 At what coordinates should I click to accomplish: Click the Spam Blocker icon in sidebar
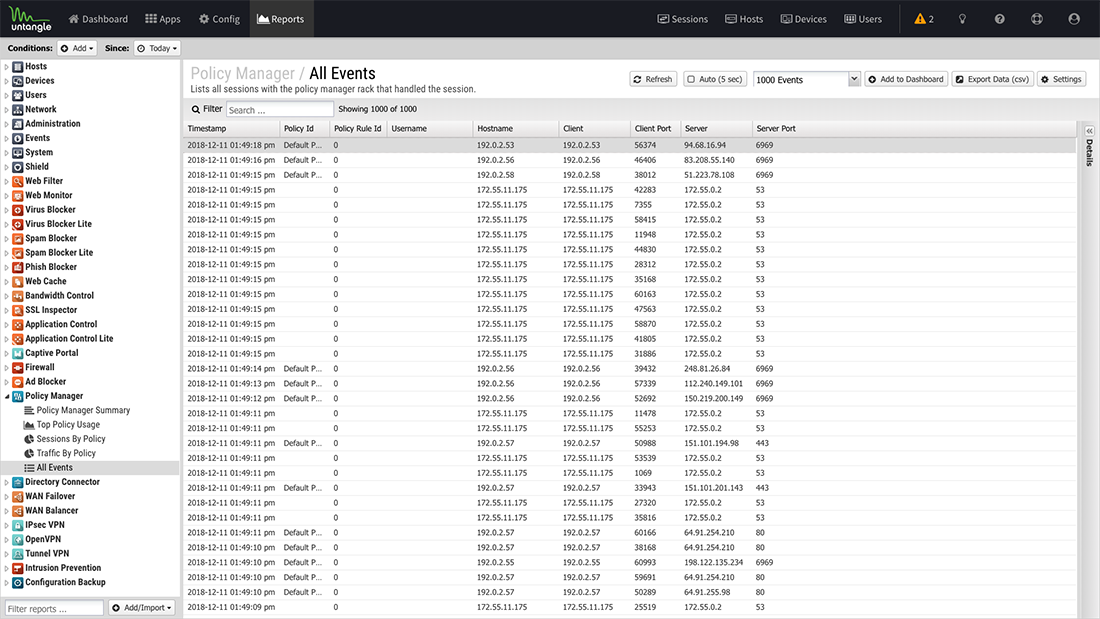18,239
